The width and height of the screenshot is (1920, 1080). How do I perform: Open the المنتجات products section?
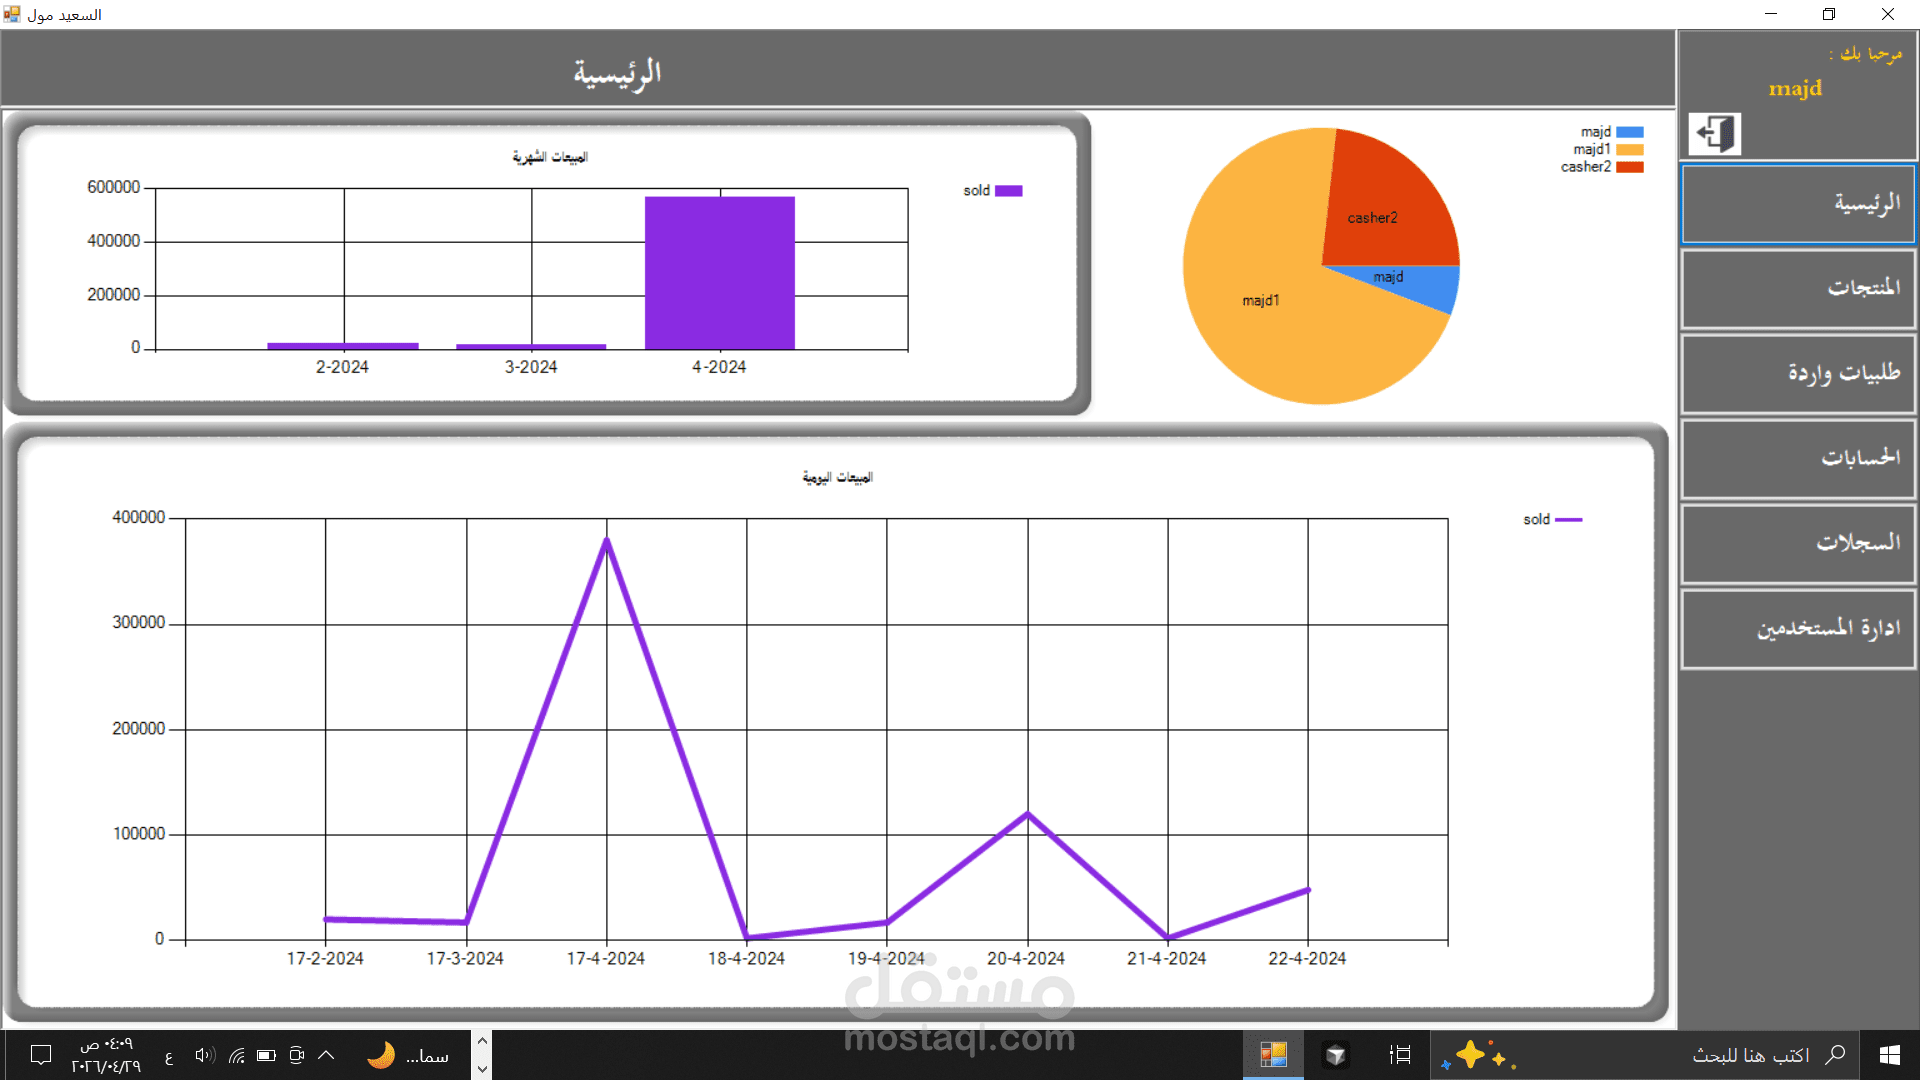click(x=1798, y=289)
